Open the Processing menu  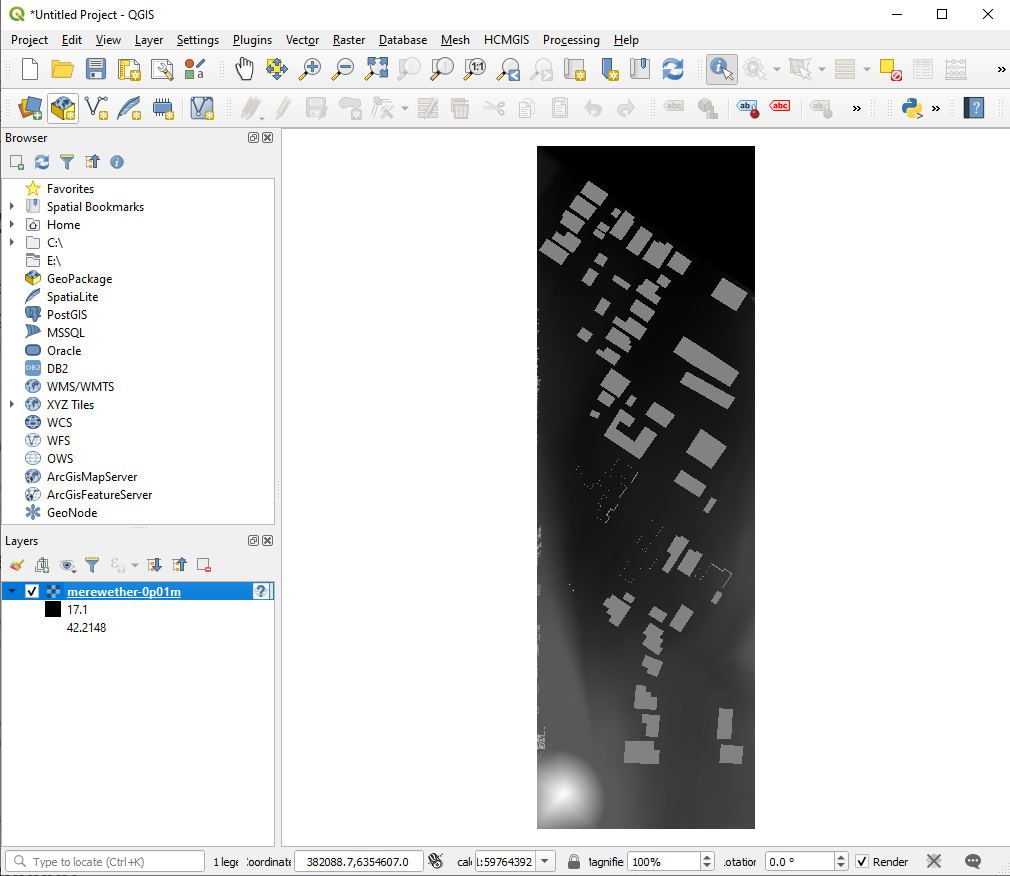[571, 40]
